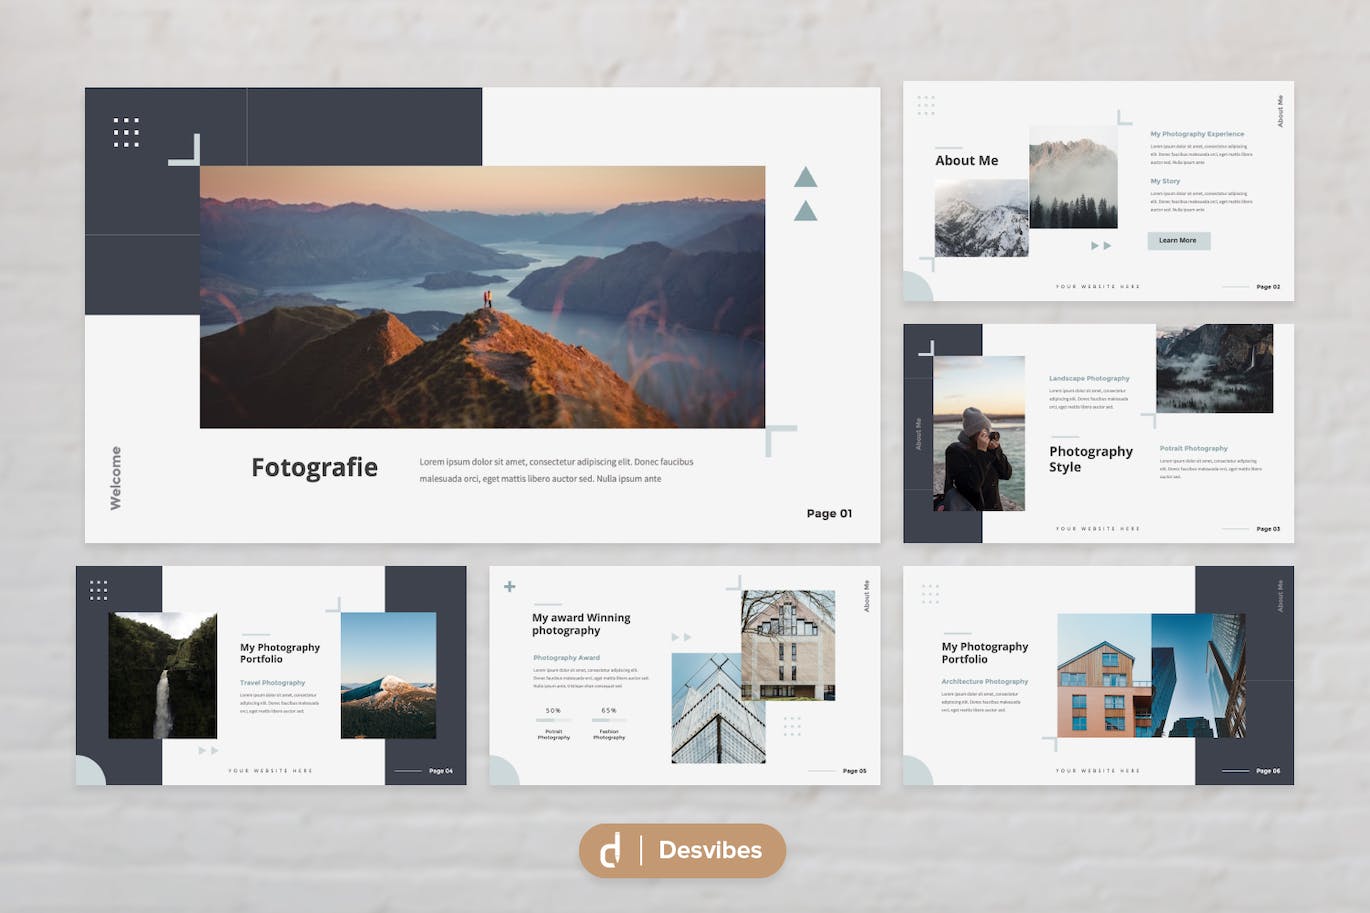
Task: Click the white dot-grid icon on the Page 04 slide
Action: pyautogui.click(x=98, y=590)
